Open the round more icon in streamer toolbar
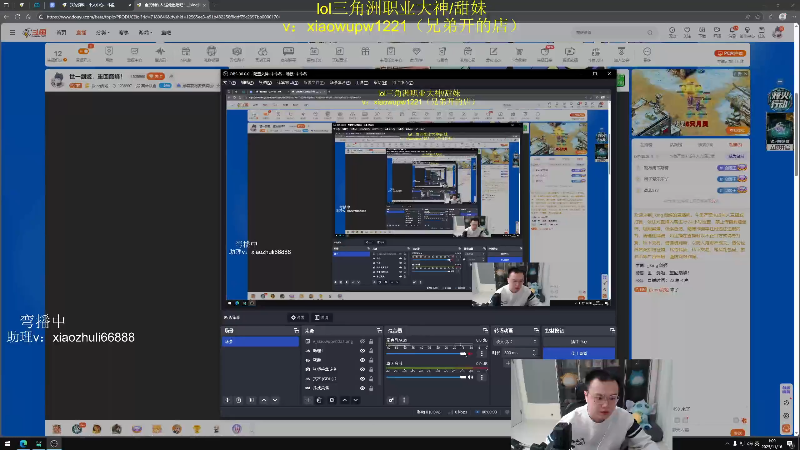800x450 pixels. pos(647,52)
